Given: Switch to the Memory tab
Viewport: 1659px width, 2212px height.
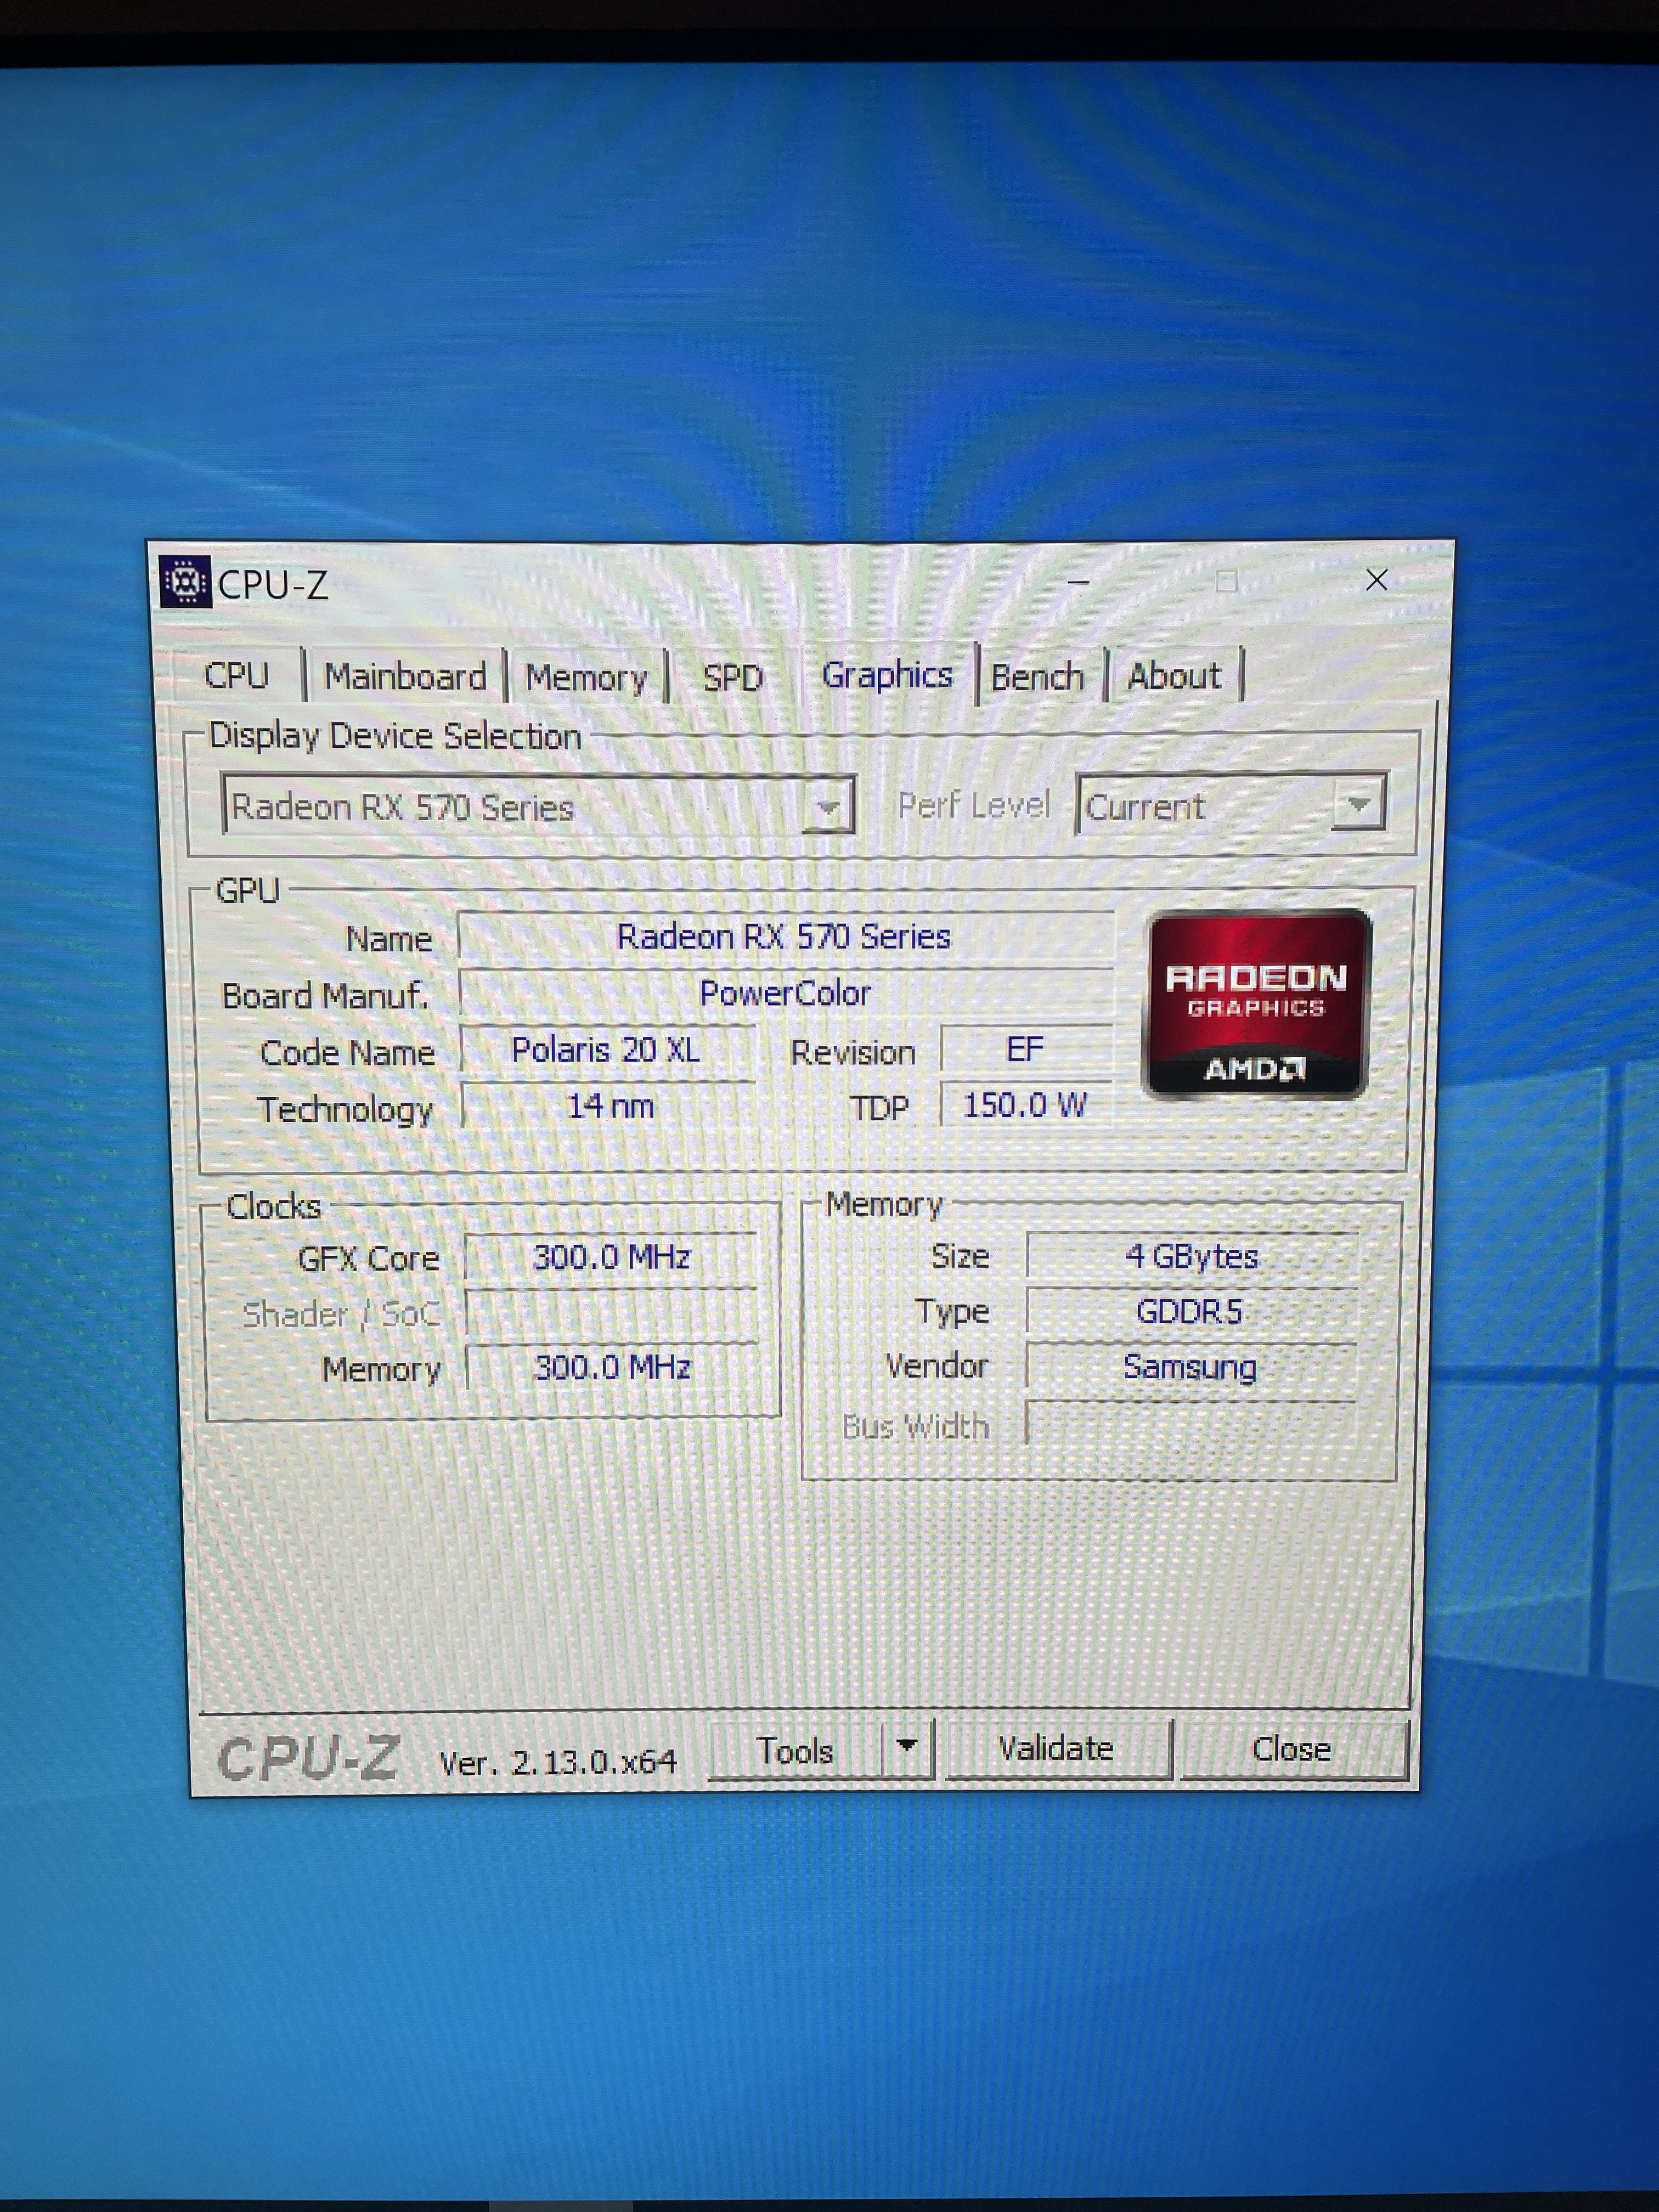Looking at the screenshot, I should pyautogui.click(x=587, y=678).
